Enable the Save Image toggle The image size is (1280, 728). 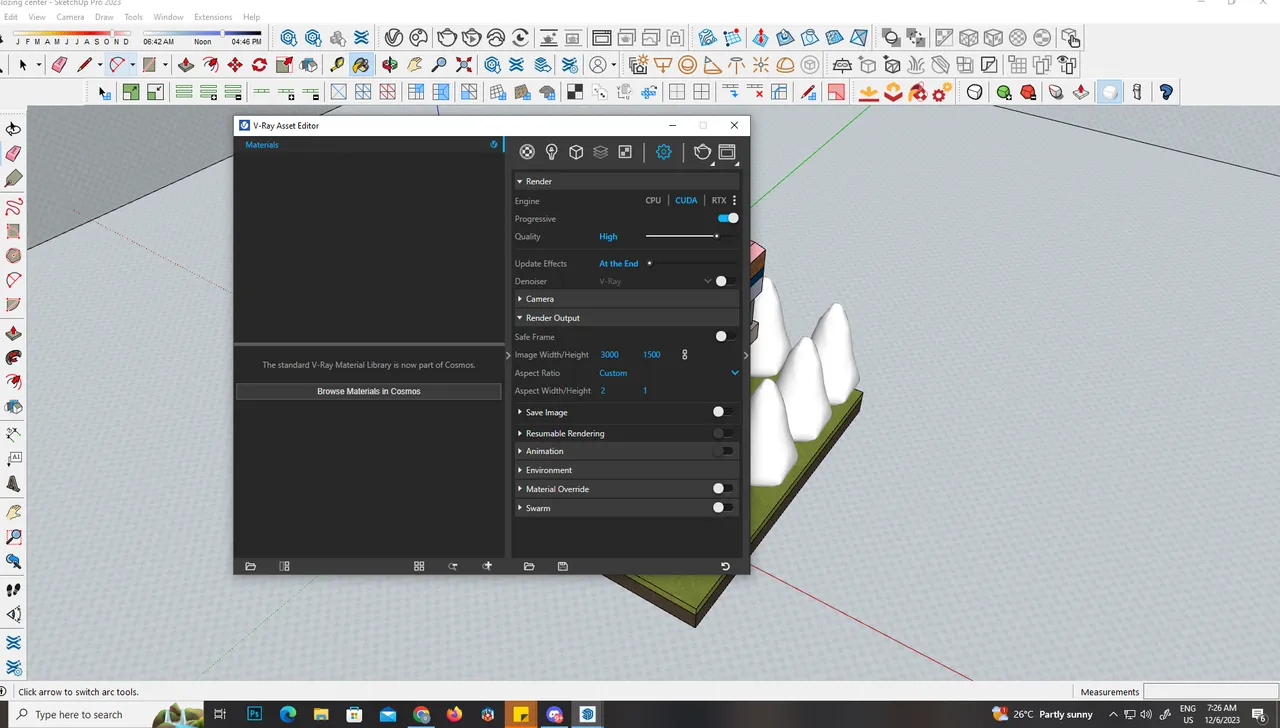pos(723,412)
